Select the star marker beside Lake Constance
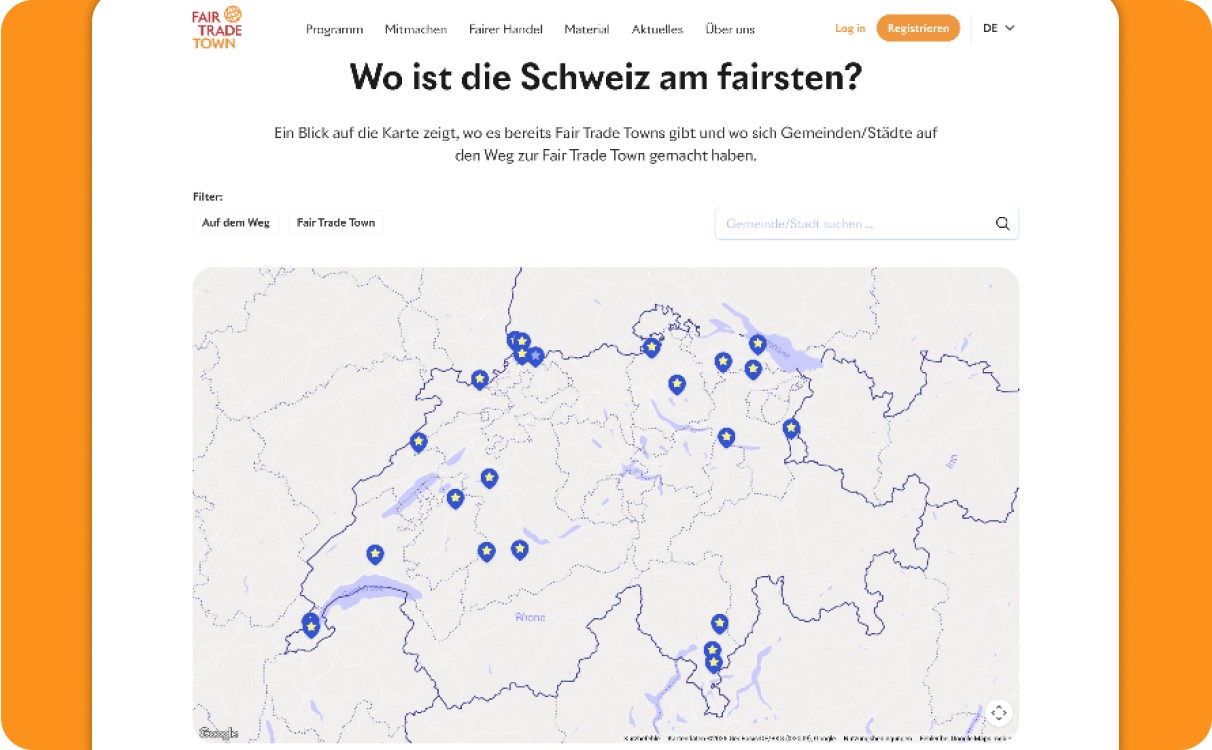The height and width of the screenshot is (750, 1212). [x=758, y=344]
